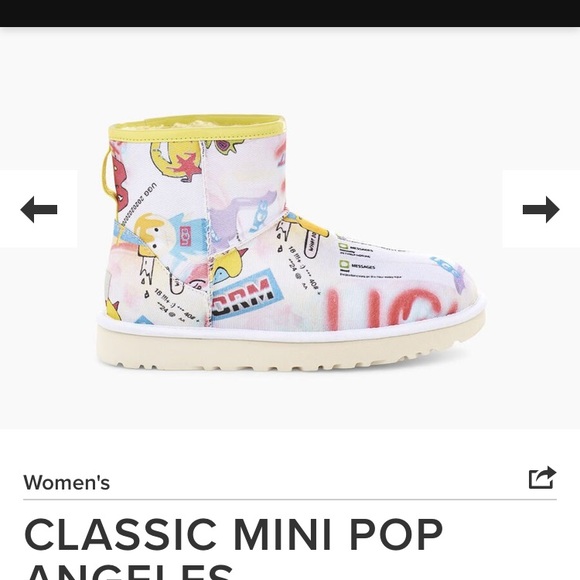Click the yellow heel pull loop

point(108,174)
